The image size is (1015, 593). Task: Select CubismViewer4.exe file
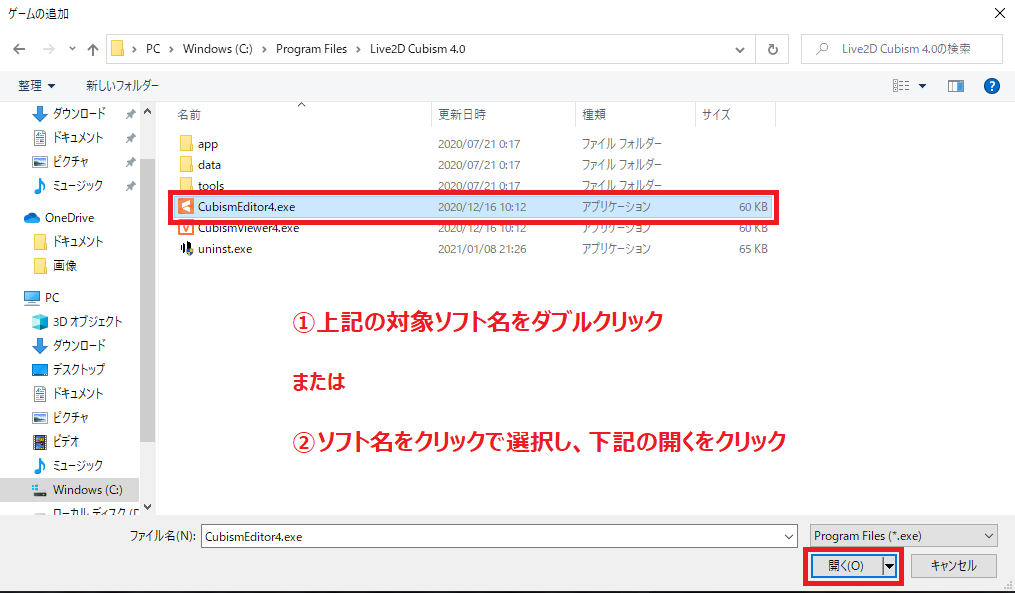[249, 228]
